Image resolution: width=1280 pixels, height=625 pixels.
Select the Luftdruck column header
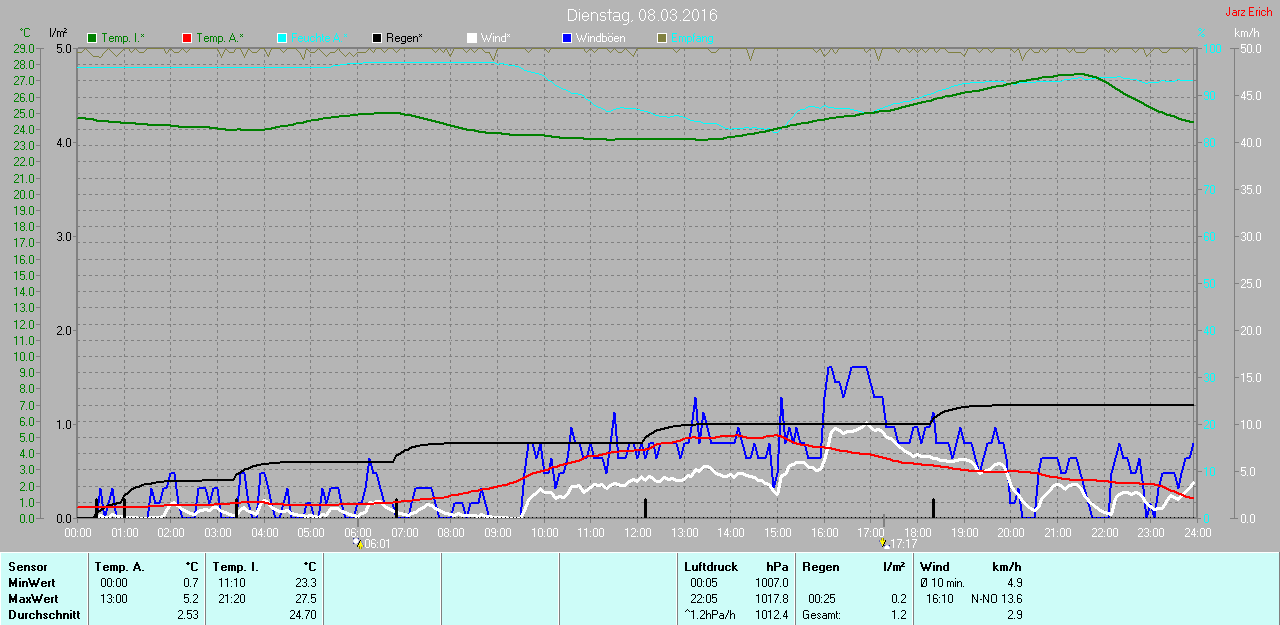(x=710, y=567)
